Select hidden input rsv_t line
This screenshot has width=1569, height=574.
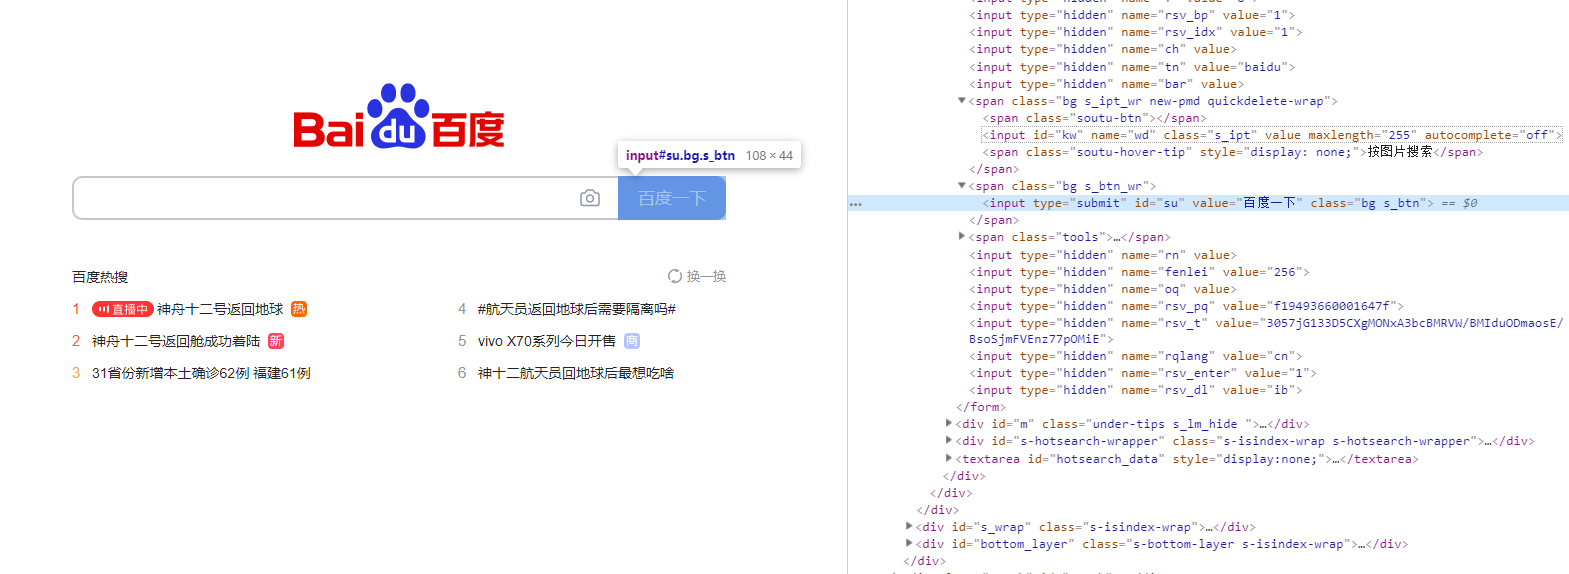click(1266, 331)
